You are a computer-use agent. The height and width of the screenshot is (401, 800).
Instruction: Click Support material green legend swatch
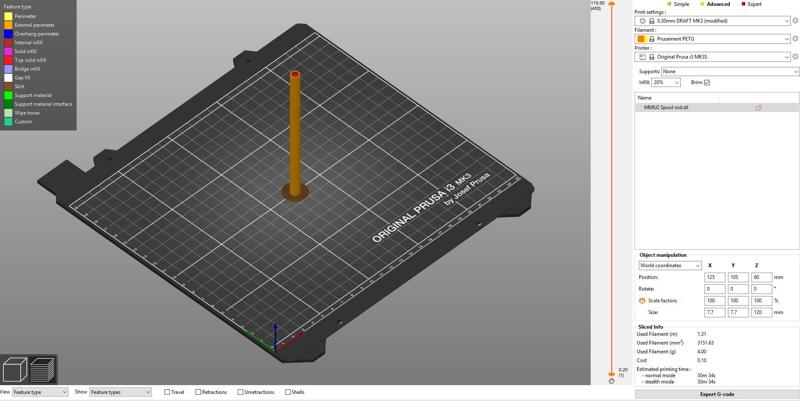[8, 95]
